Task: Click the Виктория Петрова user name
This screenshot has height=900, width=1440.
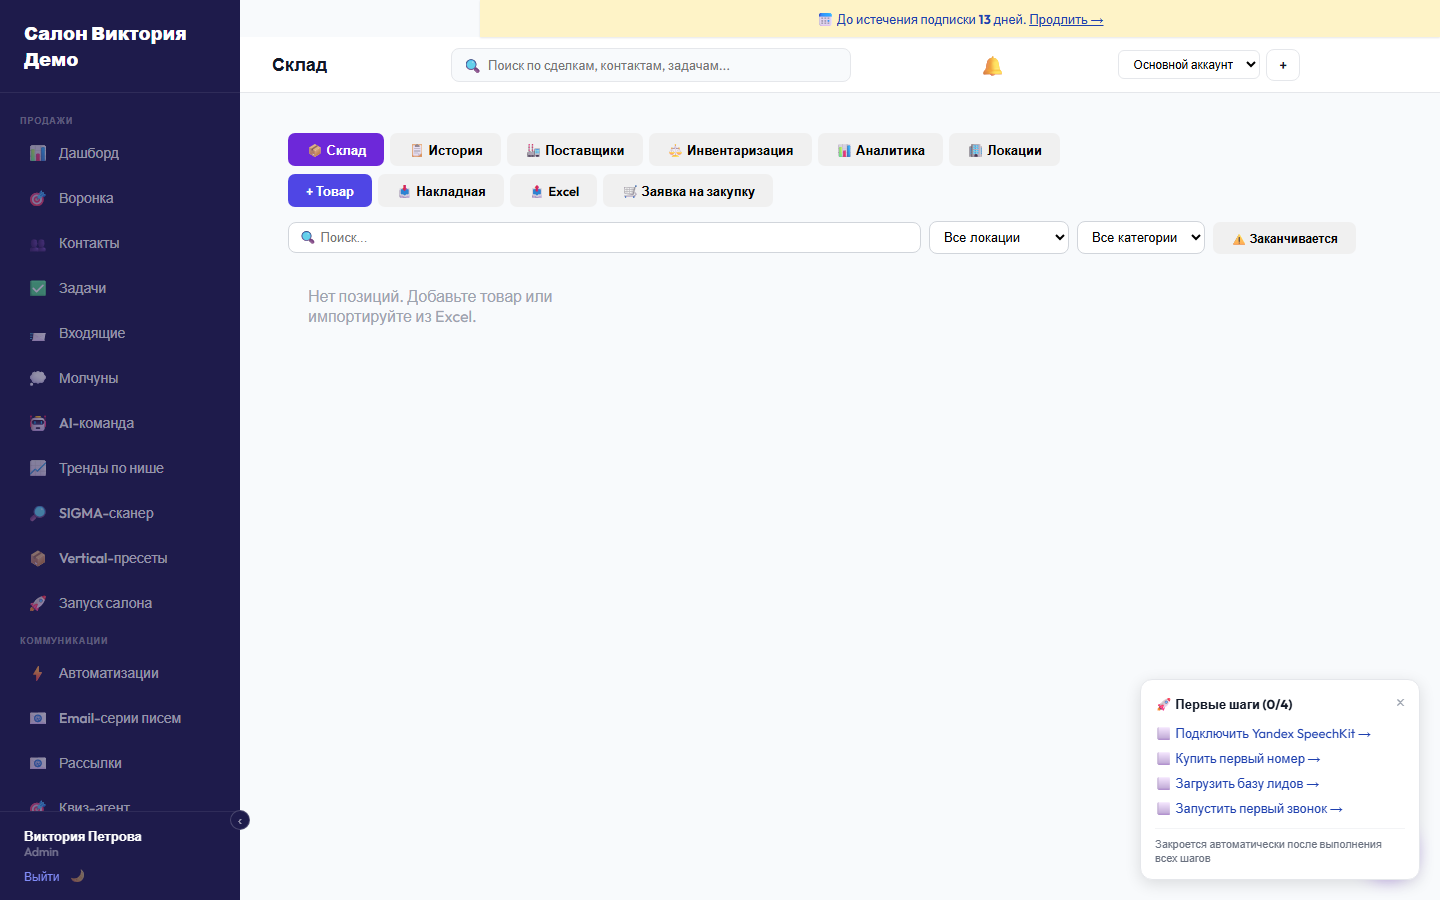Action: coord(83,836)
